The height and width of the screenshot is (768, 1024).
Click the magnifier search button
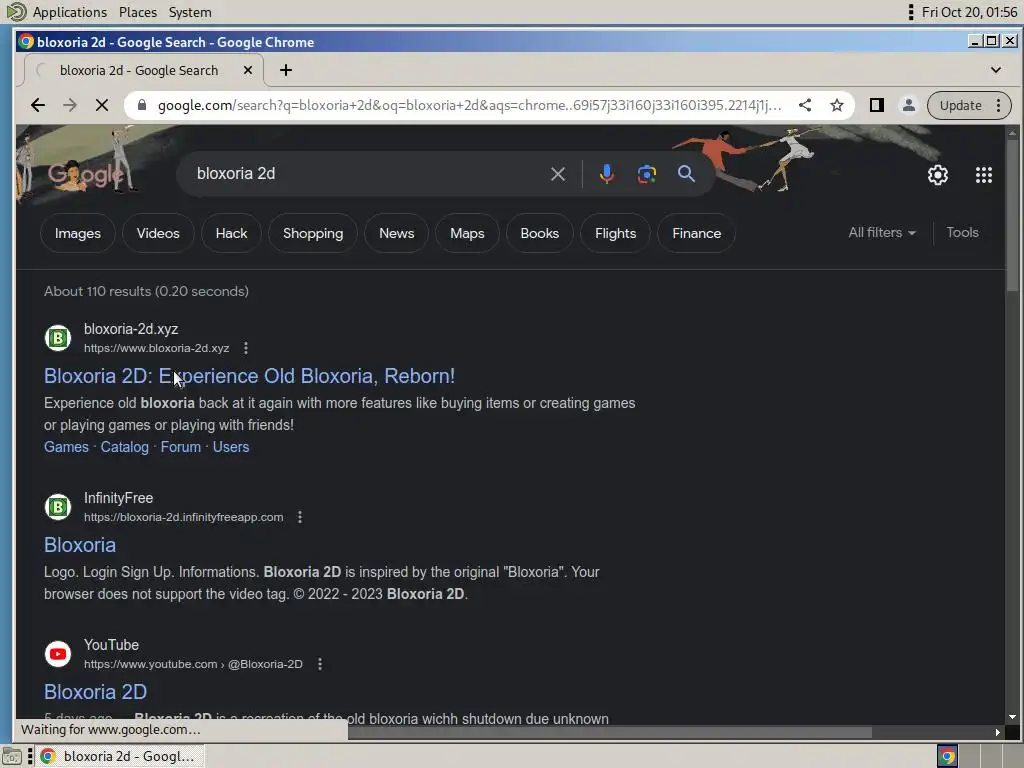pos(686,174)
